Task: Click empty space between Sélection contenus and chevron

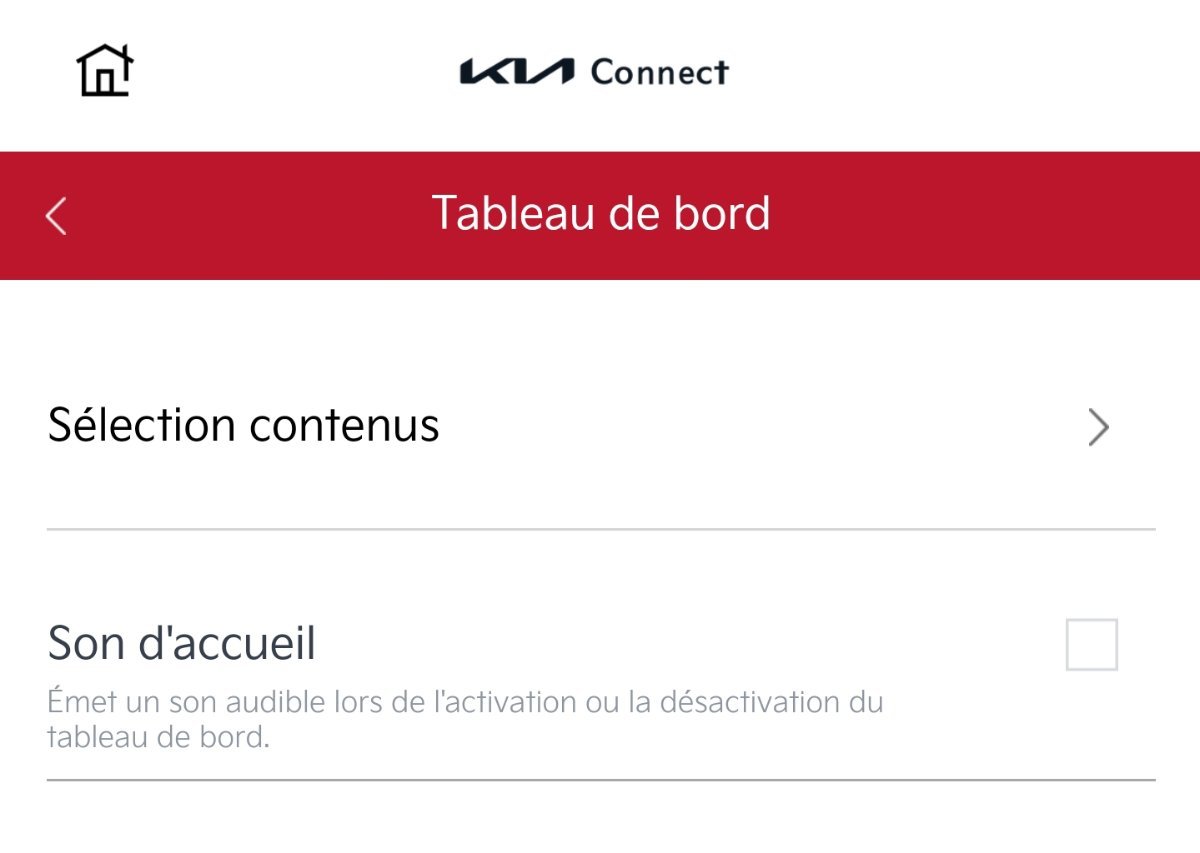Action: pyautogui.click(x=760, y=427)
